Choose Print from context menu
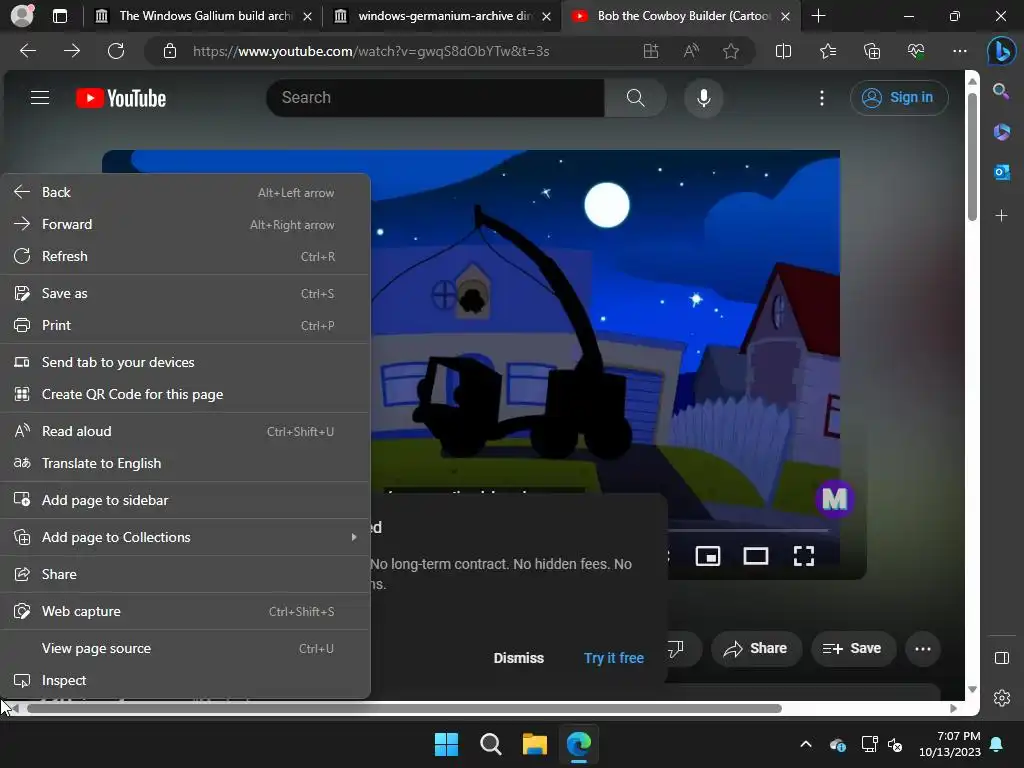Screen dimensions: 1024x768 [x=185, y=325]
